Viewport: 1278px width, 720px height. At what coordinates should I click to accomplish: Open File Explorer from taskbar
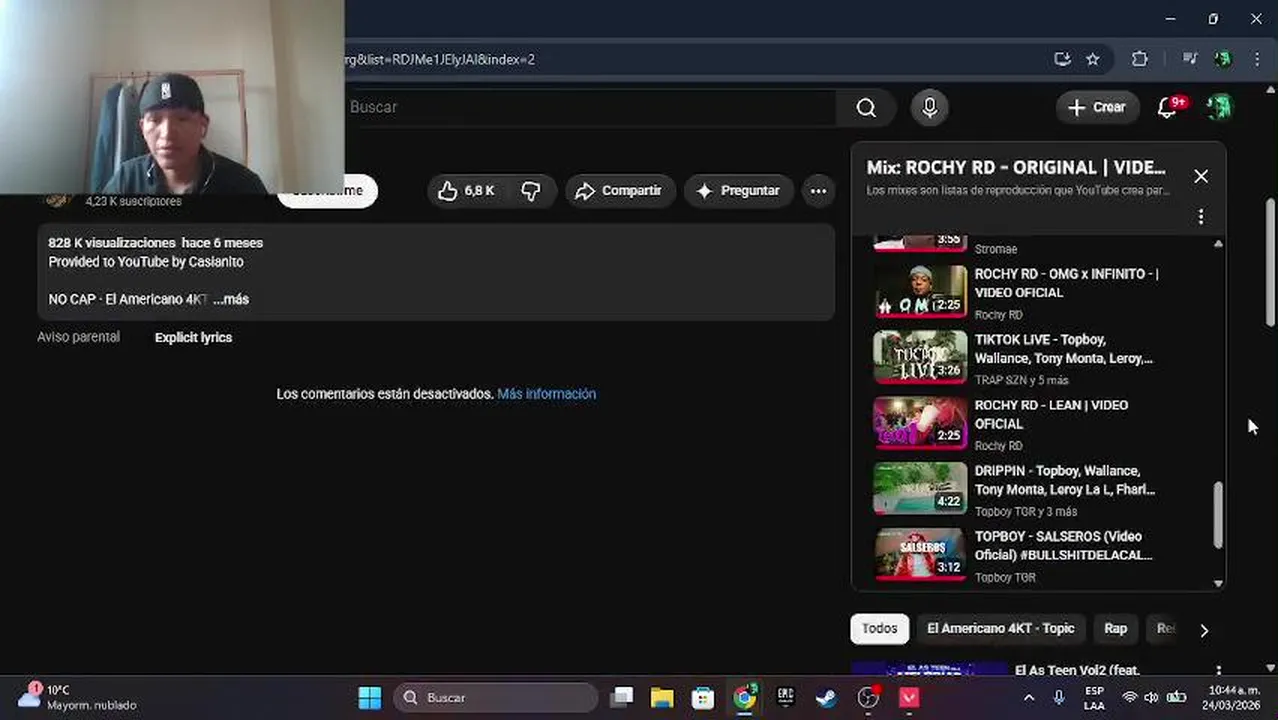coord(662,697)
